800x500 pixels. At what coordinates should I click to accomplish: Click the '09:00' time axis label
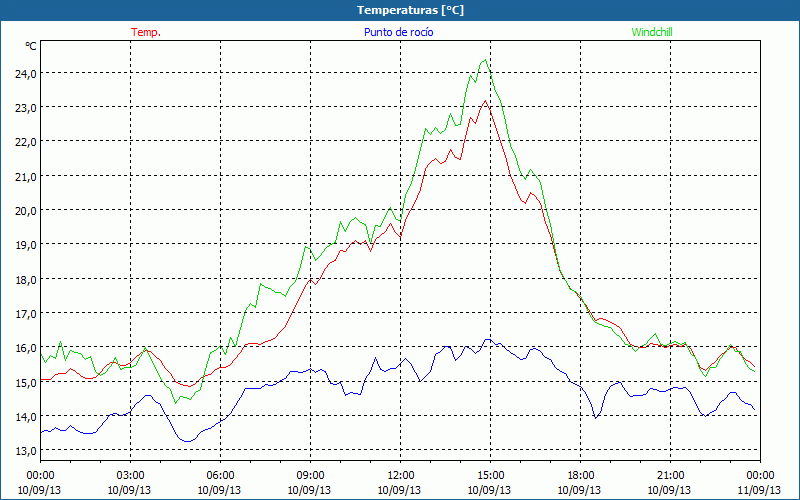[310, 475]
